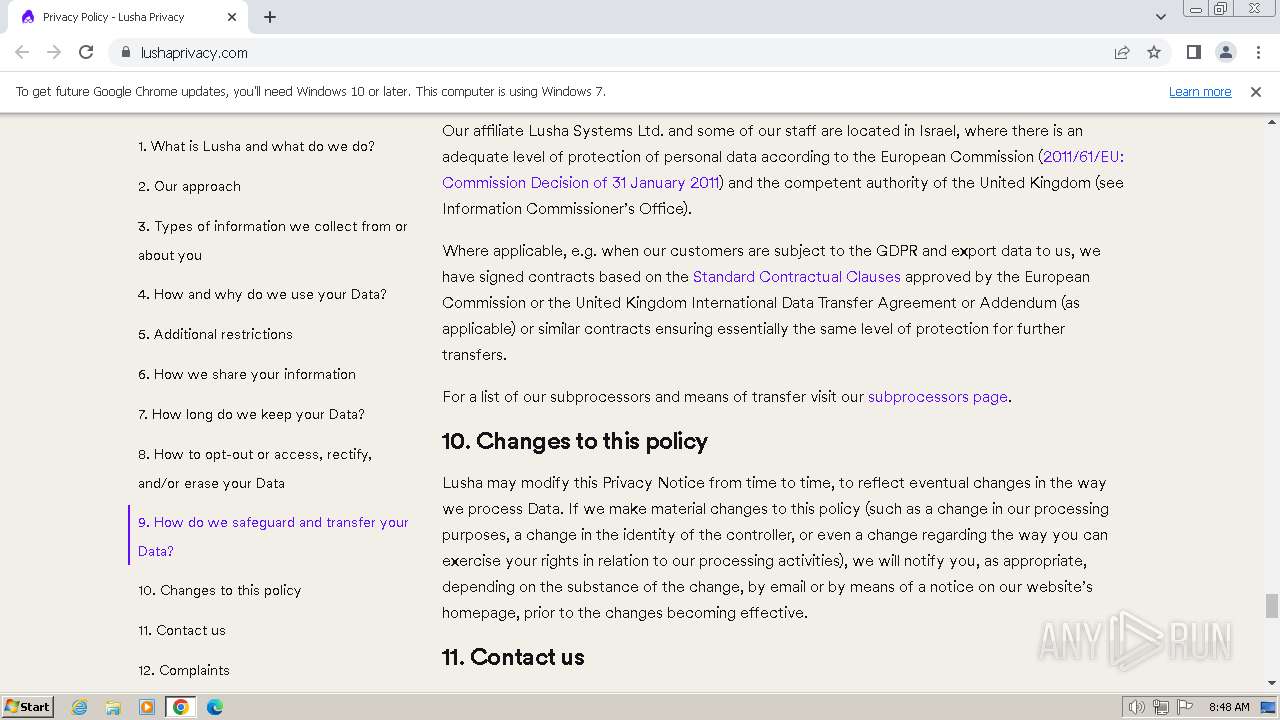1280x720 pixels.
Task: Go back to the previous page
Action: (x=22, y=53)
